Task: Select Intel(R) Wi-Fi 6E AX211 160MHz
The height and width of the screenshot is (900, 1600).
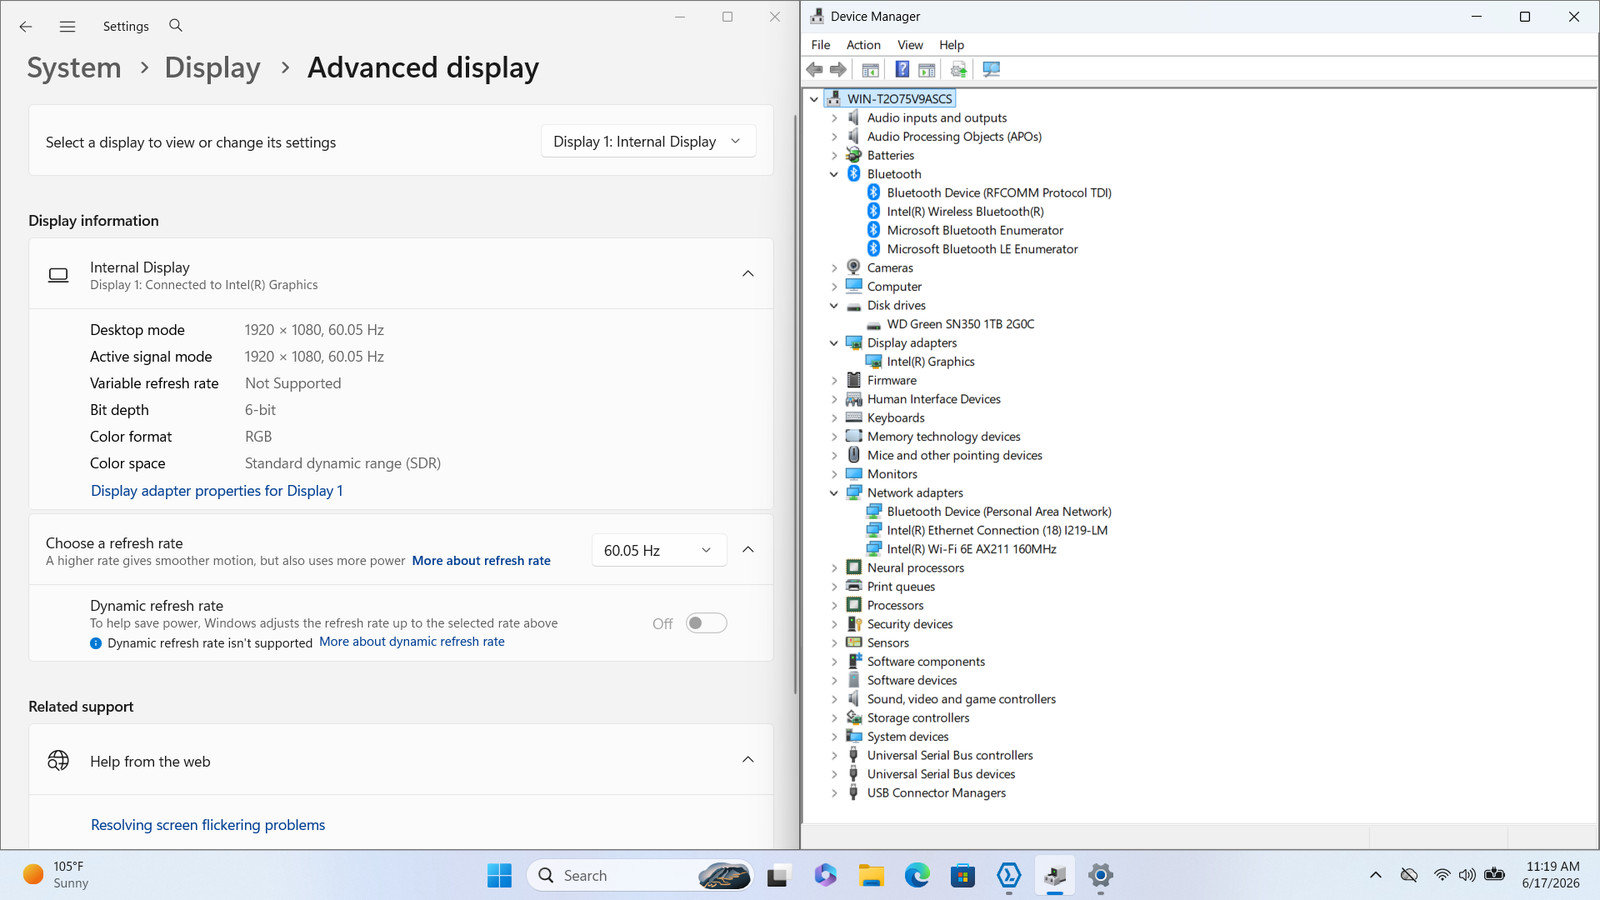Action: click(x=971, y=549)
